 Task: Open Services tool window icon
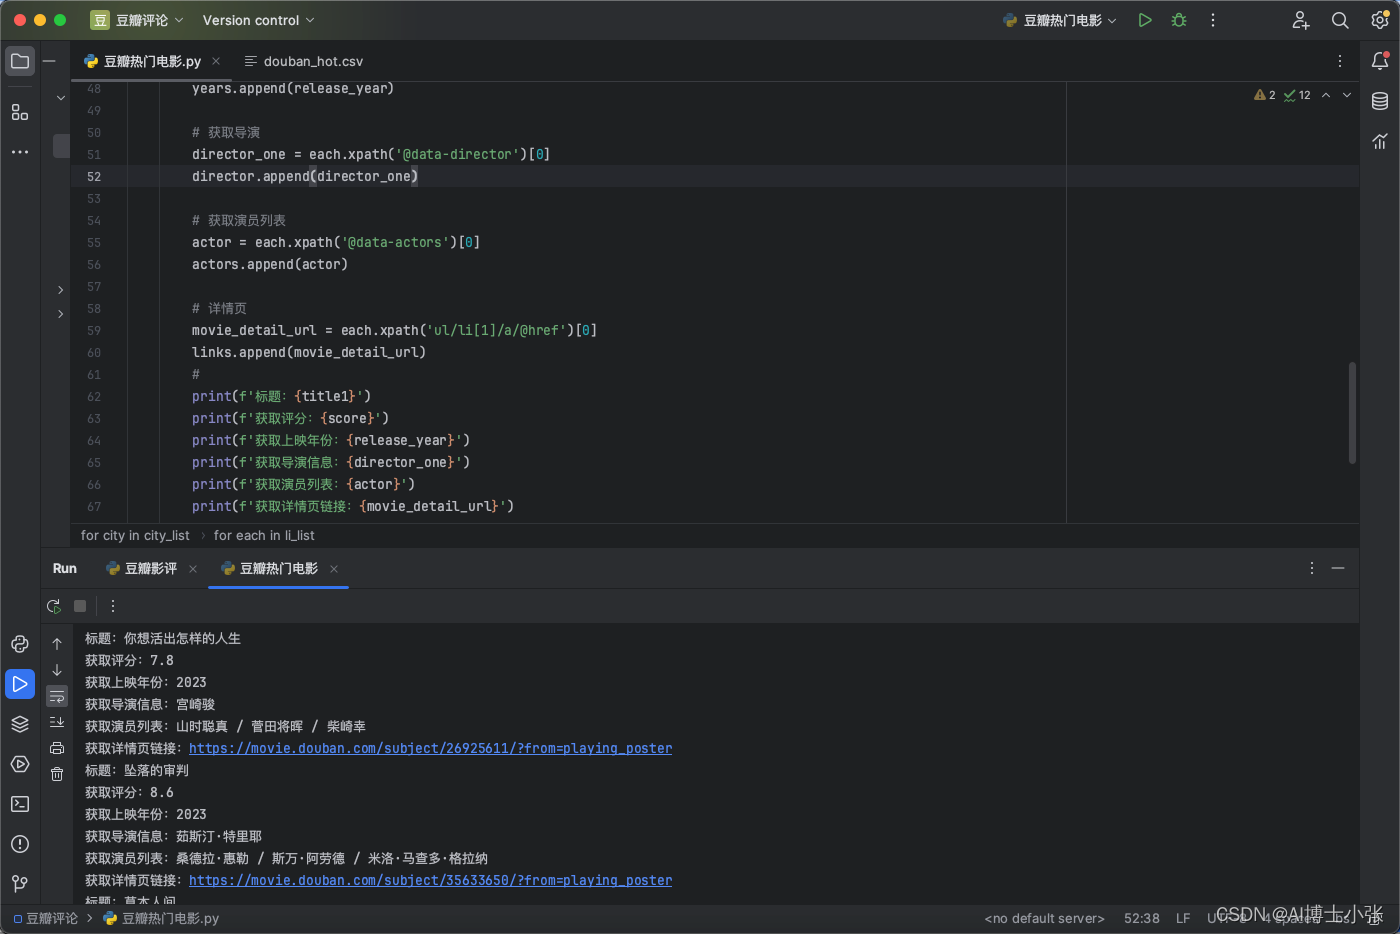[20, 764]
